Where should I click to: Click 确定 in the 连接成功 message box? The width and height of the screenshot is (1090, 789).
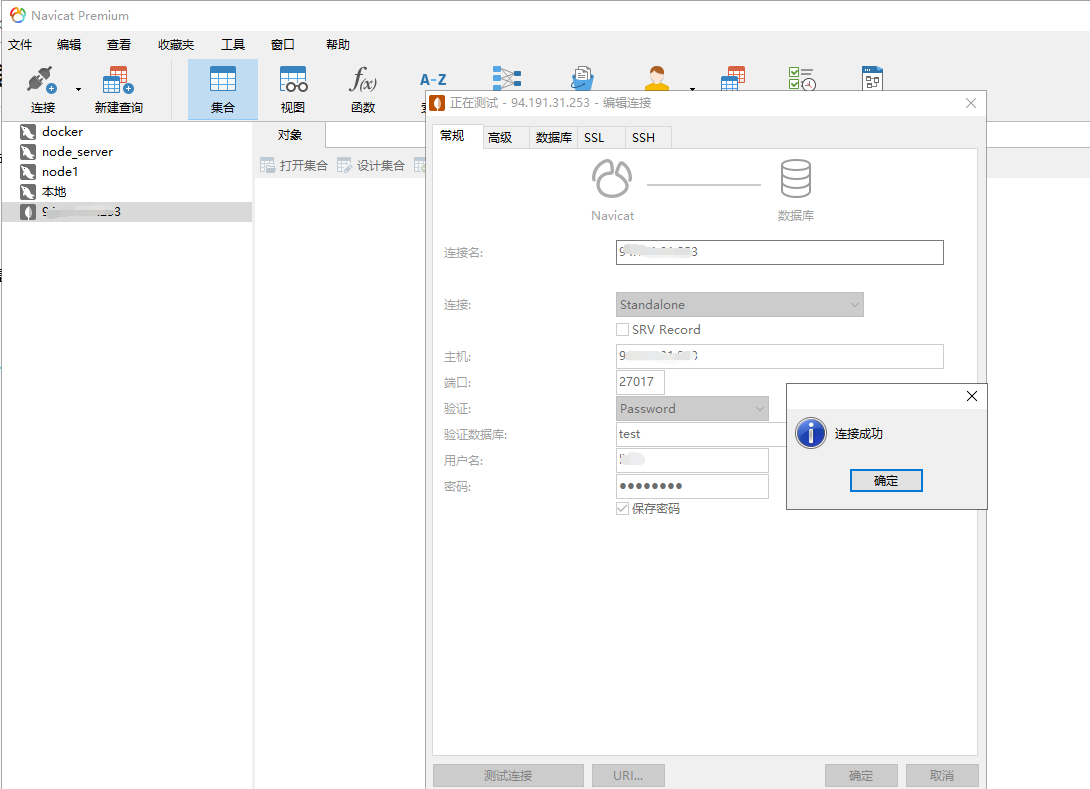click(886, 480)
